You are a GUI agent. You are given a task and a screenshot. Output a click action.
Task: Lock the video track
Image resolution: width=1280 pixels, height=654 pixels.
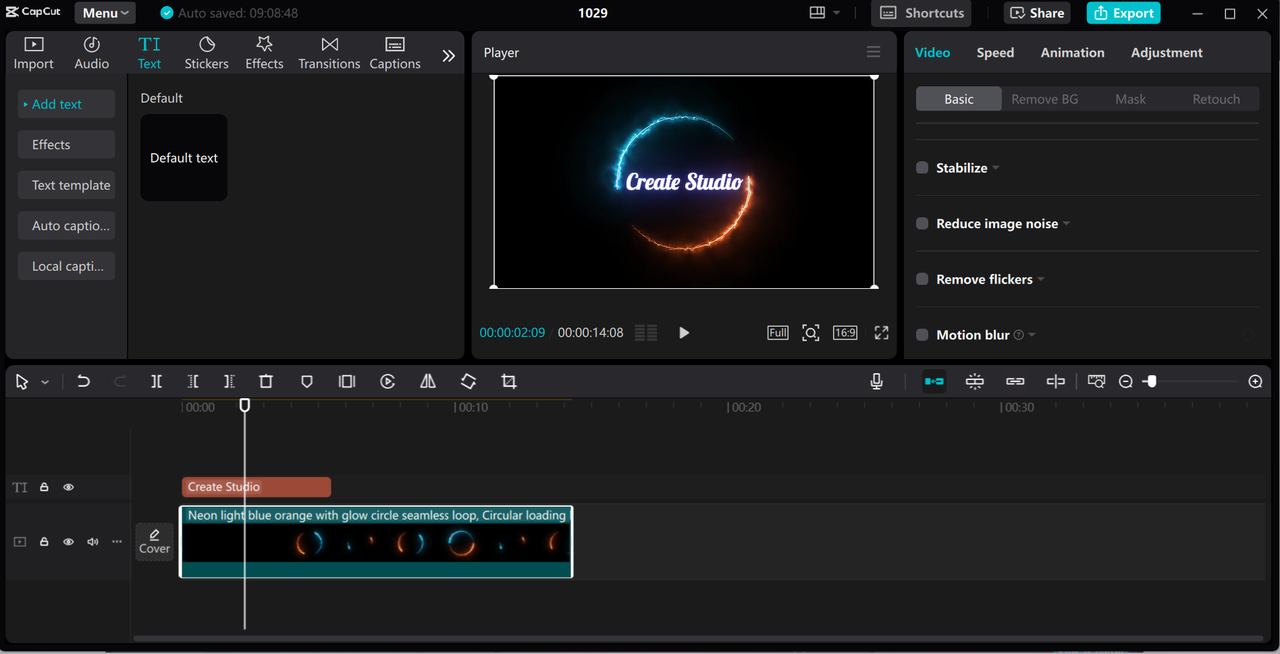coord(44,542)
